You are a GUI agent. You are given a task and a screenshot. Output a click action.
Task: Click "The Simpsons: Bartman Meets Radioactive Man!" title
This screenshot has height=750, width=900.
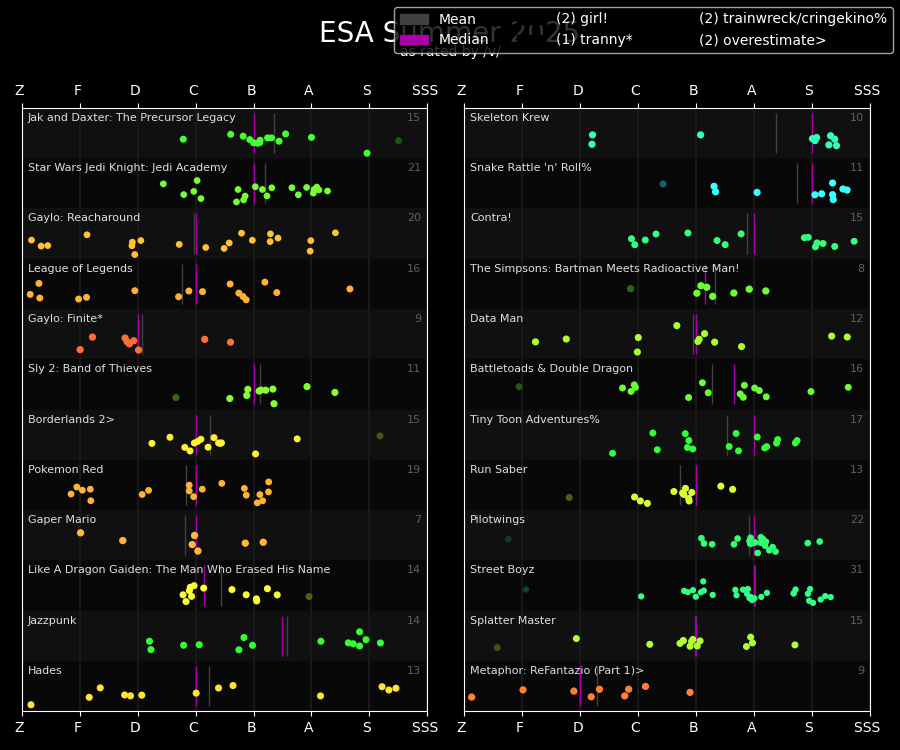(x=604, y=269)
